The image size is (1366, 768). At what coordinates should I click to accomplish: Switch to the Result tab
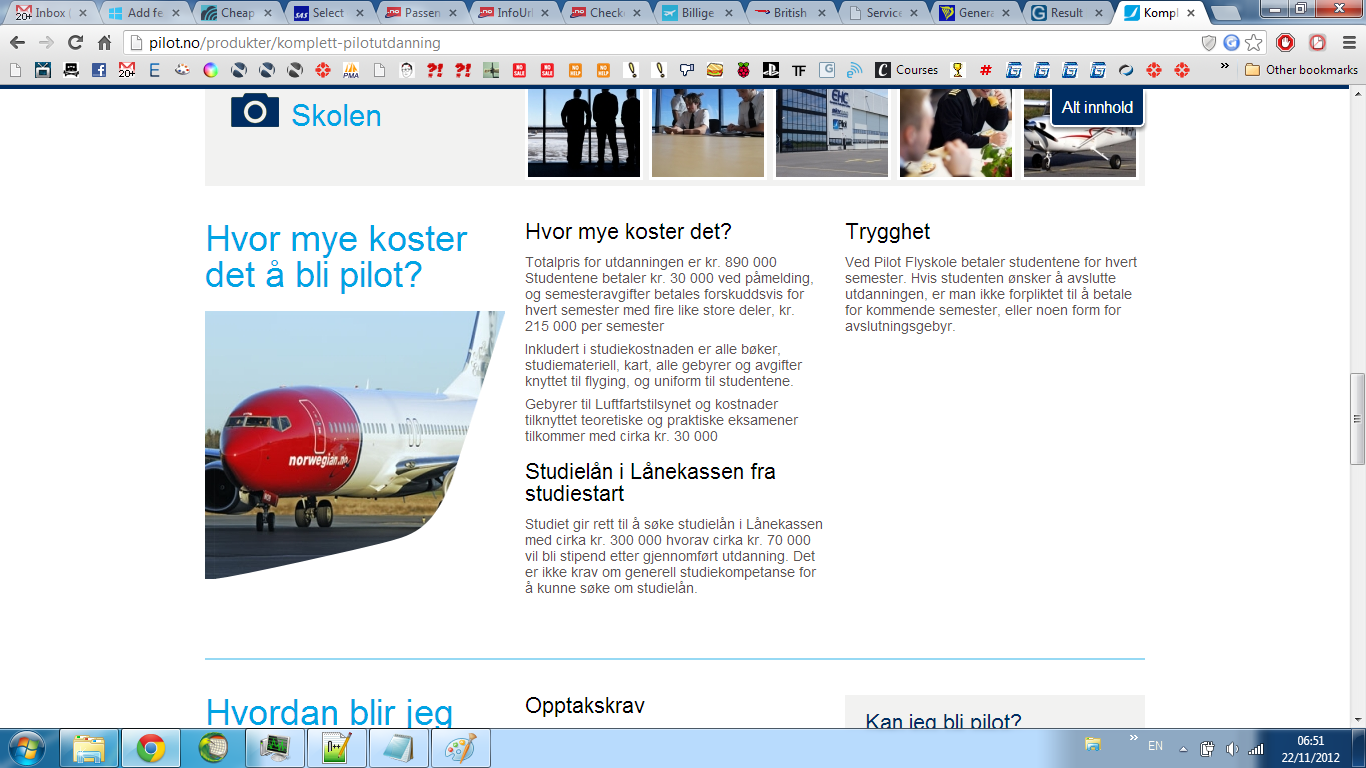pos(1068,13)
